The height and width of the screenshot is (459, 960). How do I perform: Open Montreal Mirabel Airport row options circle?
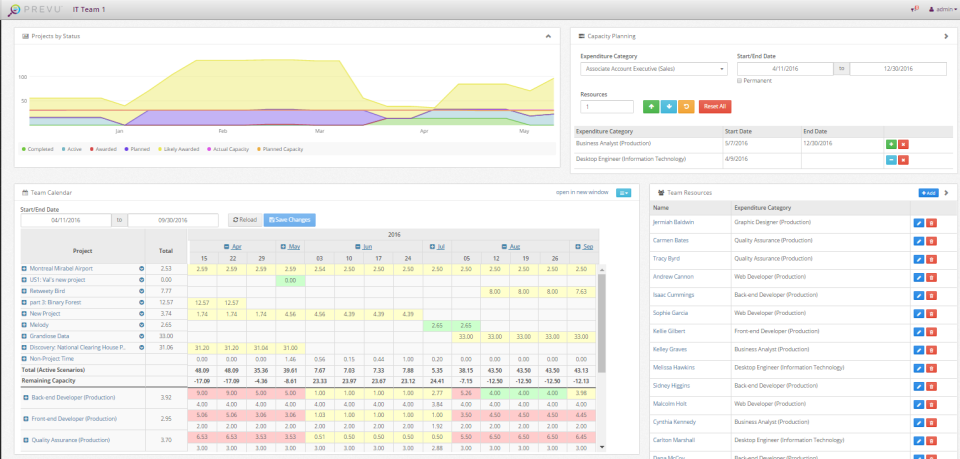coord(141,269)
